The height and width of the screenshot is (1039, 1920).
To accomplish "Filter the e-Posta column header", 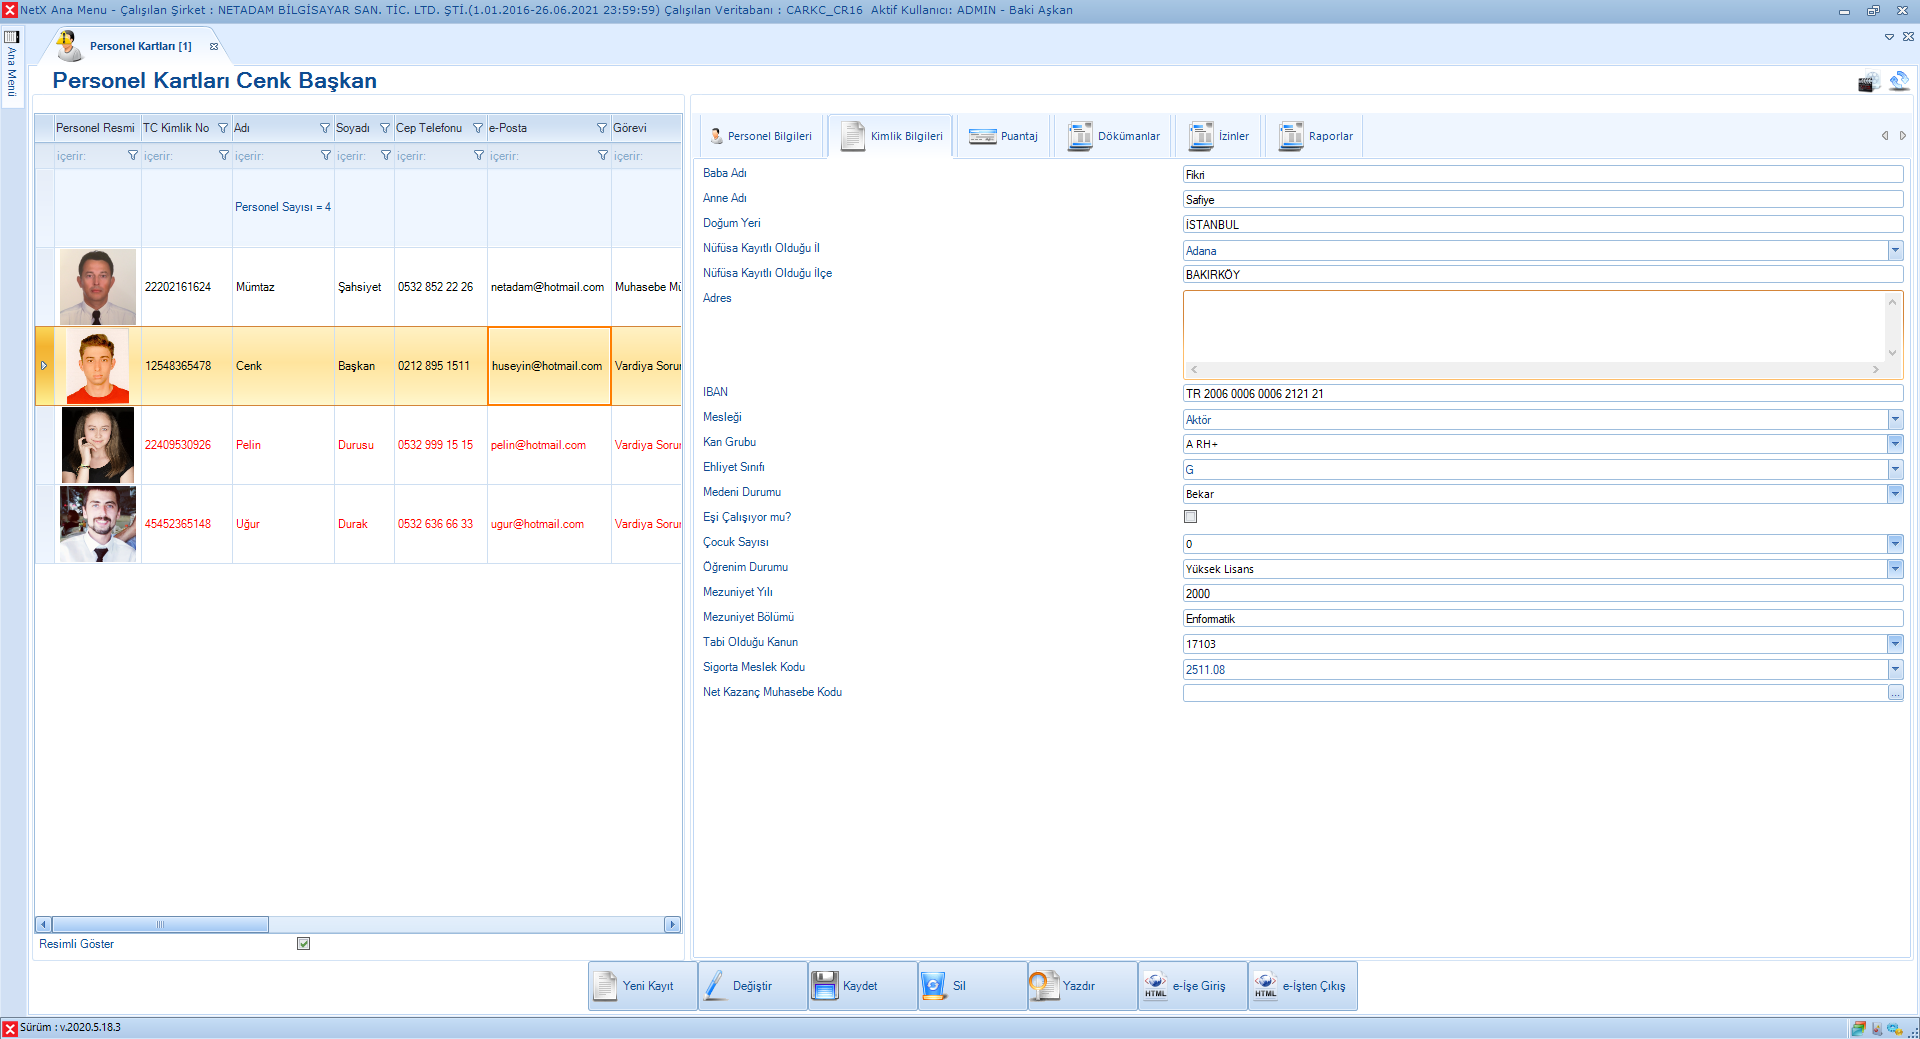I will tap(602, 128).
